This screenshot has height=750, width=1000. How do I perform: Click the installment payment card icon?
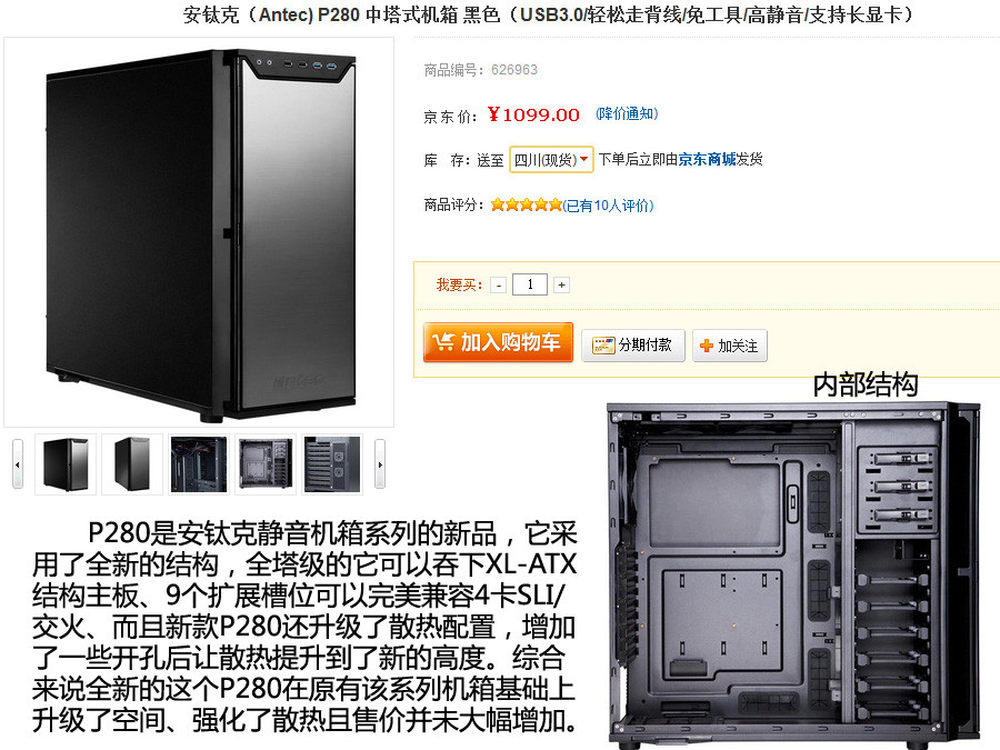point(602,346)
